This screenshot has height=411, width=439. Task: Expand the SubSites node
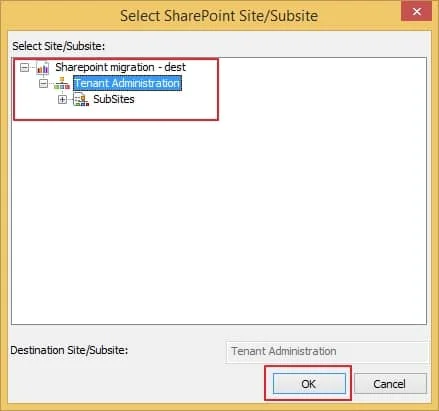[x=62, y=99]
